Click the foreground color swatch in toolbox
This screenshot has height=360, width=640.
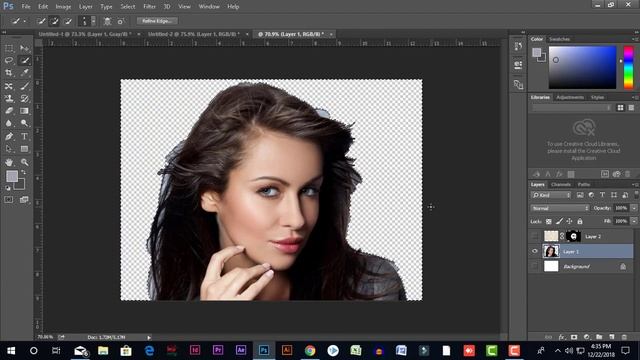point(12,176)
